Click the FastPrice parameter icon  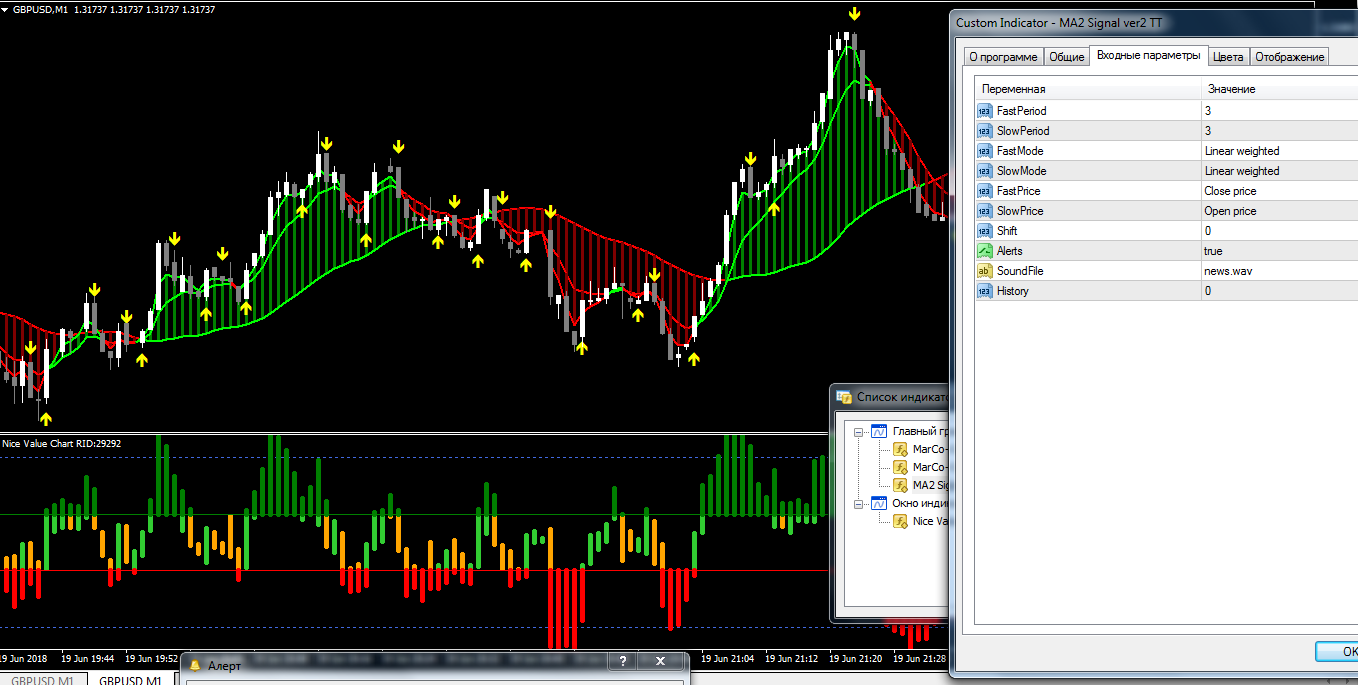pyautogui.click(x=985, y=191)
